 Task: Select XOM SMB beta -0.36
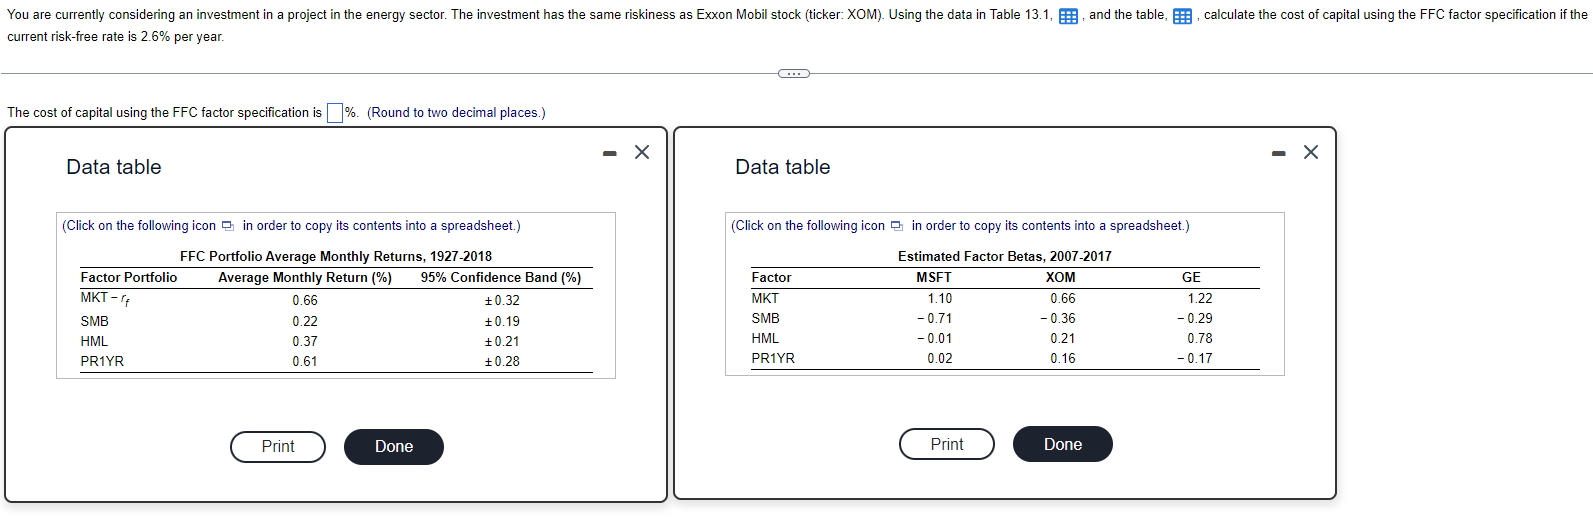(x=1058, y=318)
